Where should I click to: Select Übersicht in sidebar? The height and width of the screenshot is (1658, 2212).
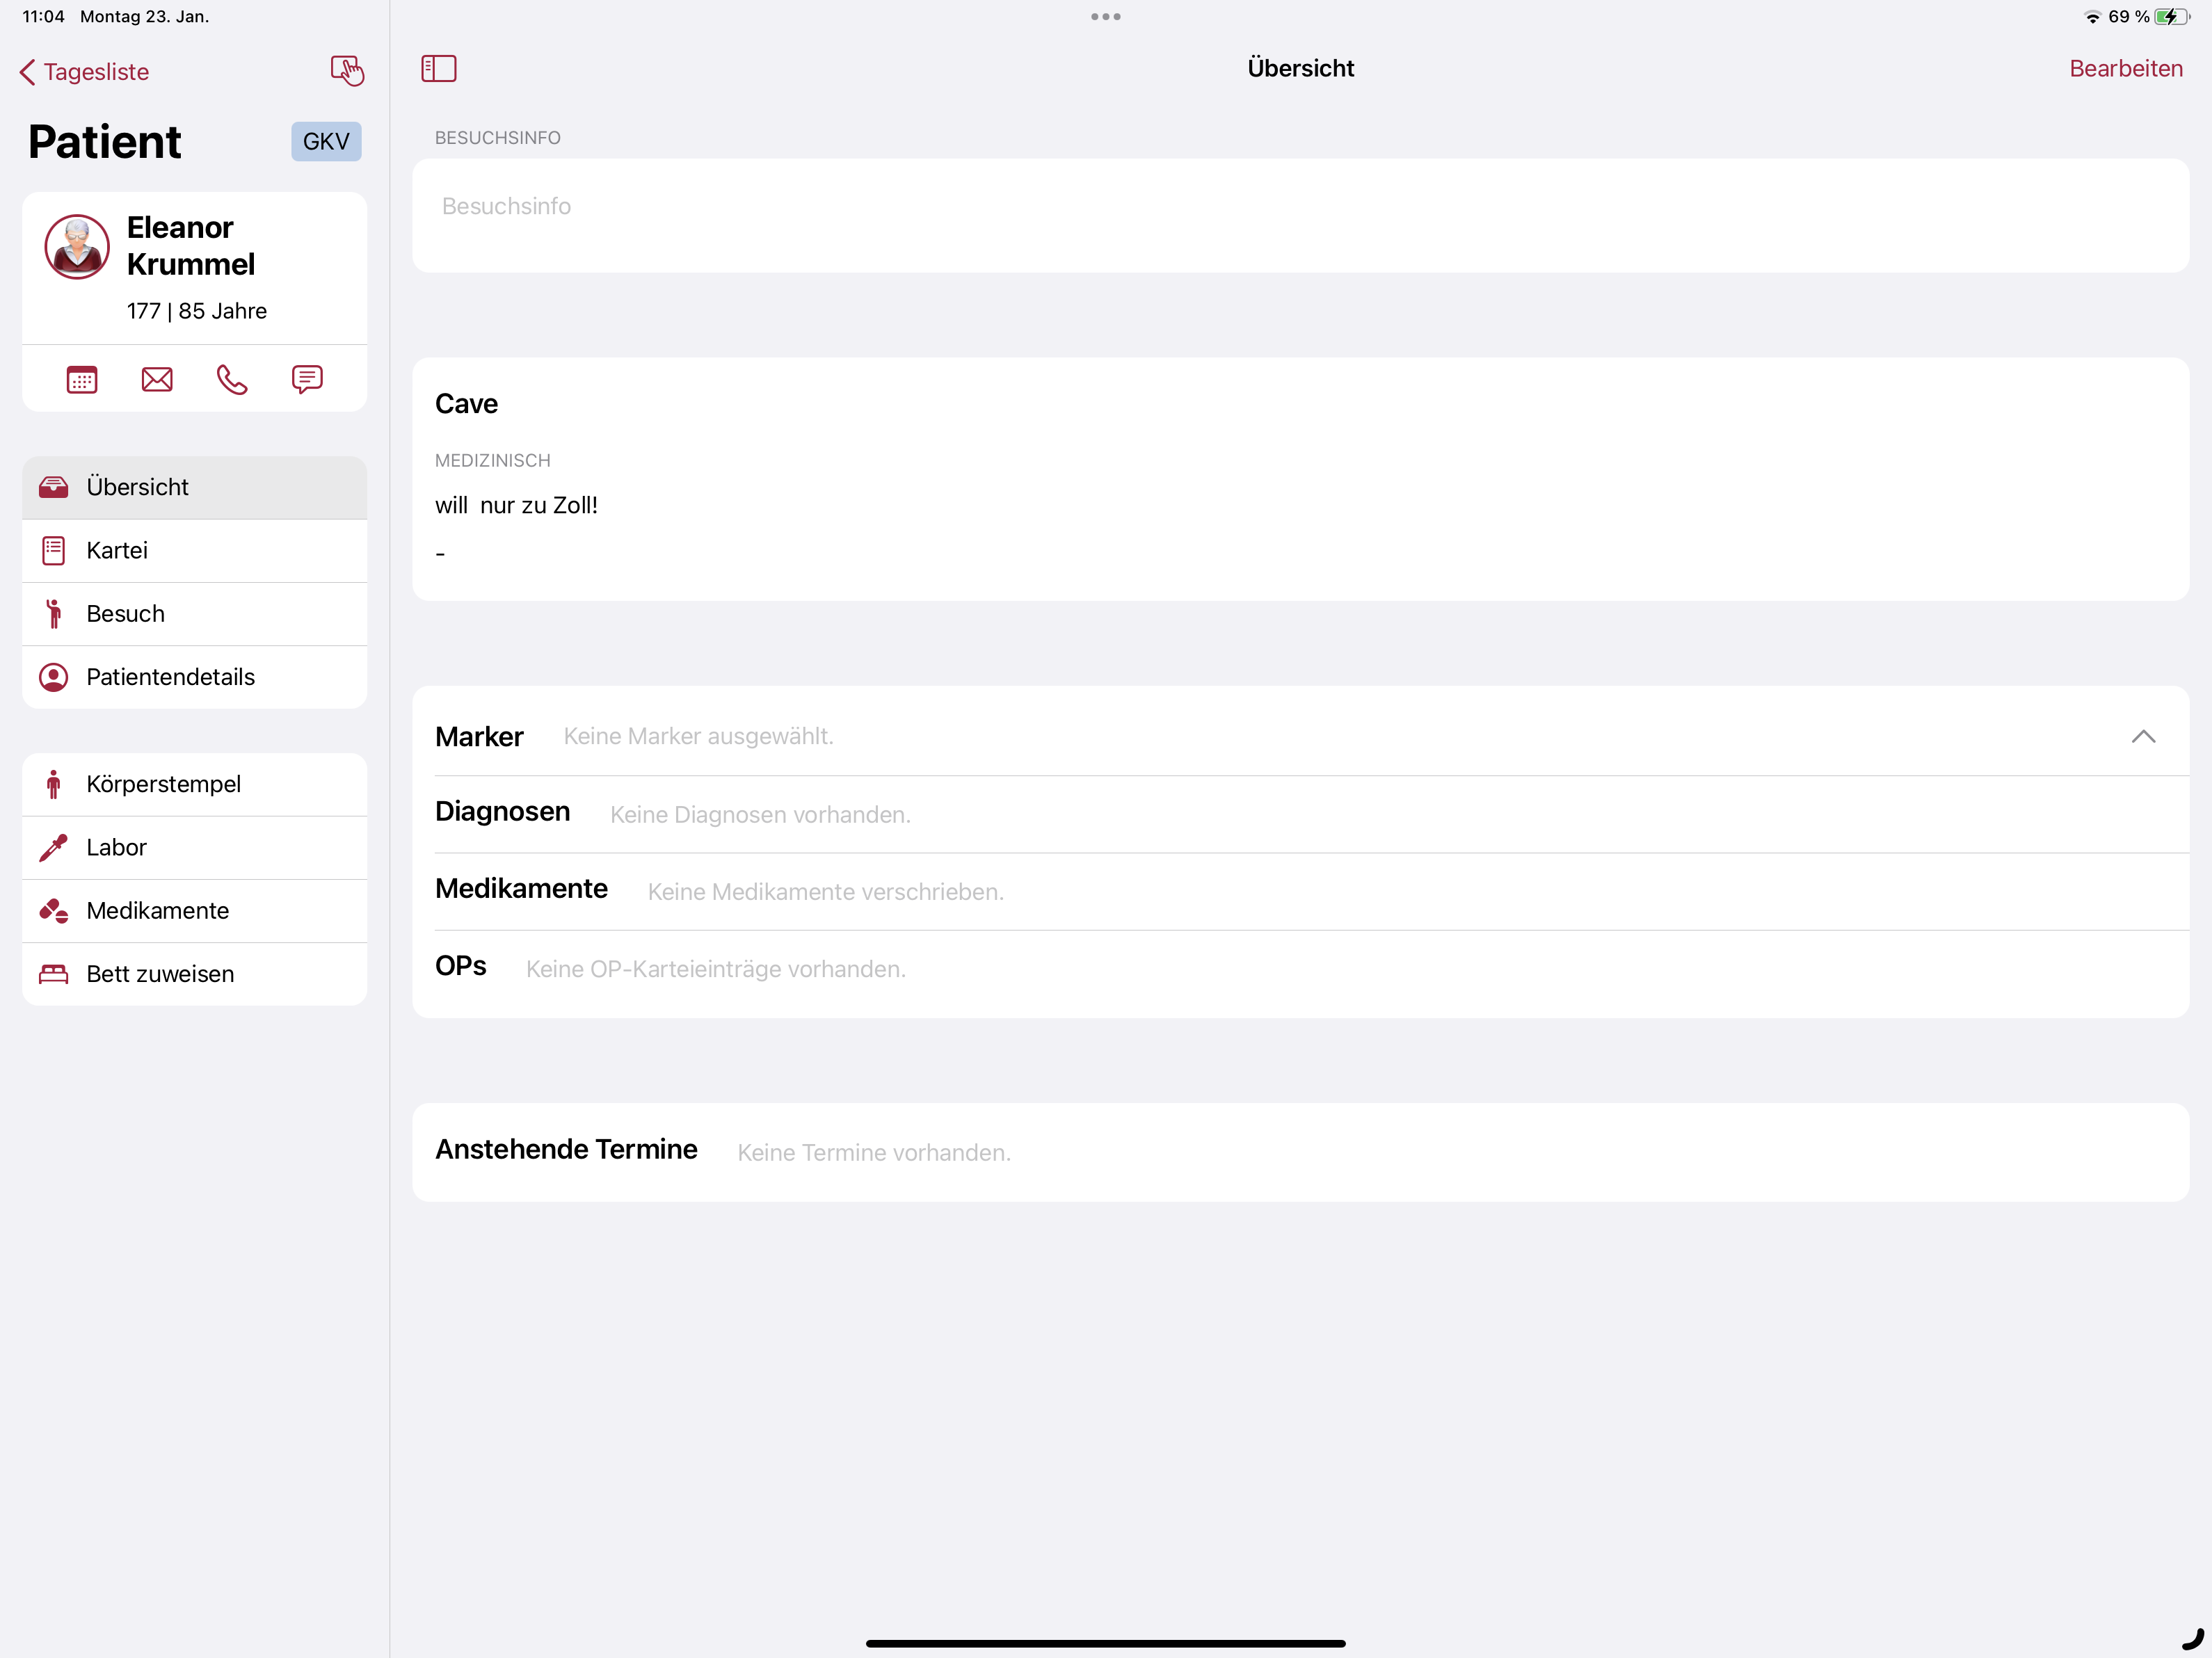click(195, 488)
